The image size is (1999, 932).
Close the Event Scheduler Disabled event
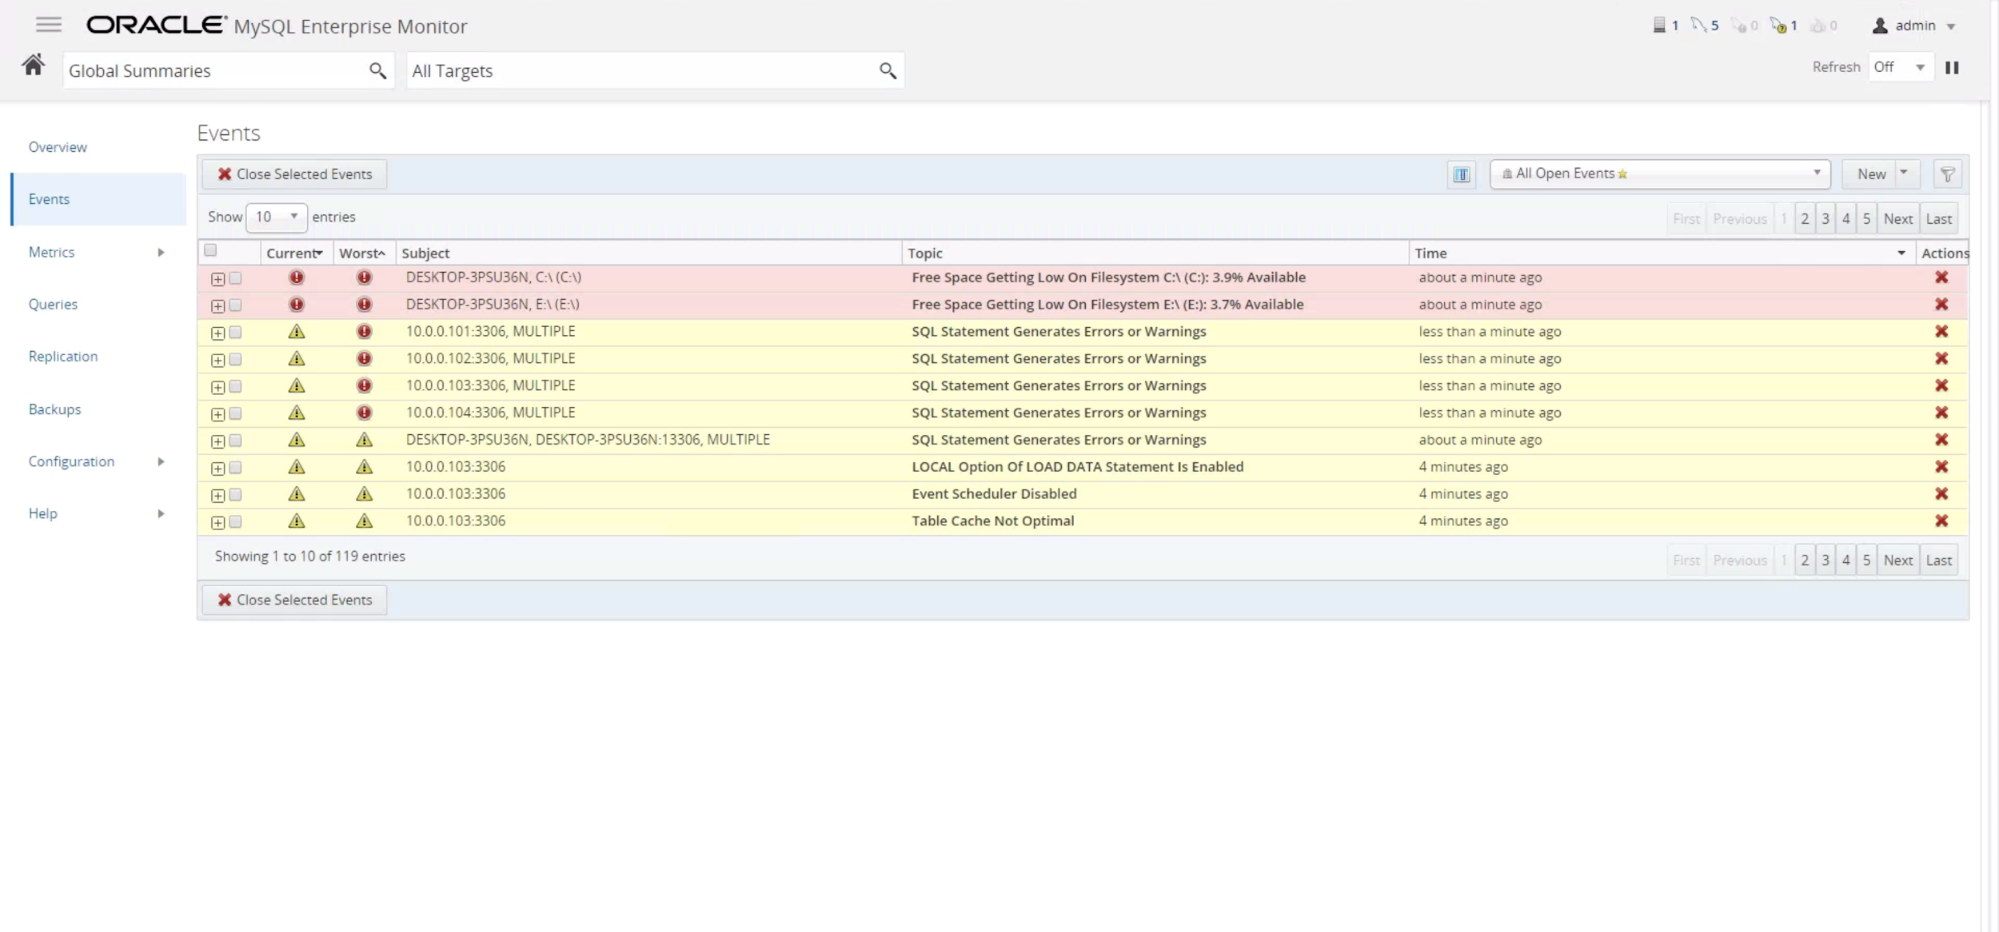(x=1941, y=494)
